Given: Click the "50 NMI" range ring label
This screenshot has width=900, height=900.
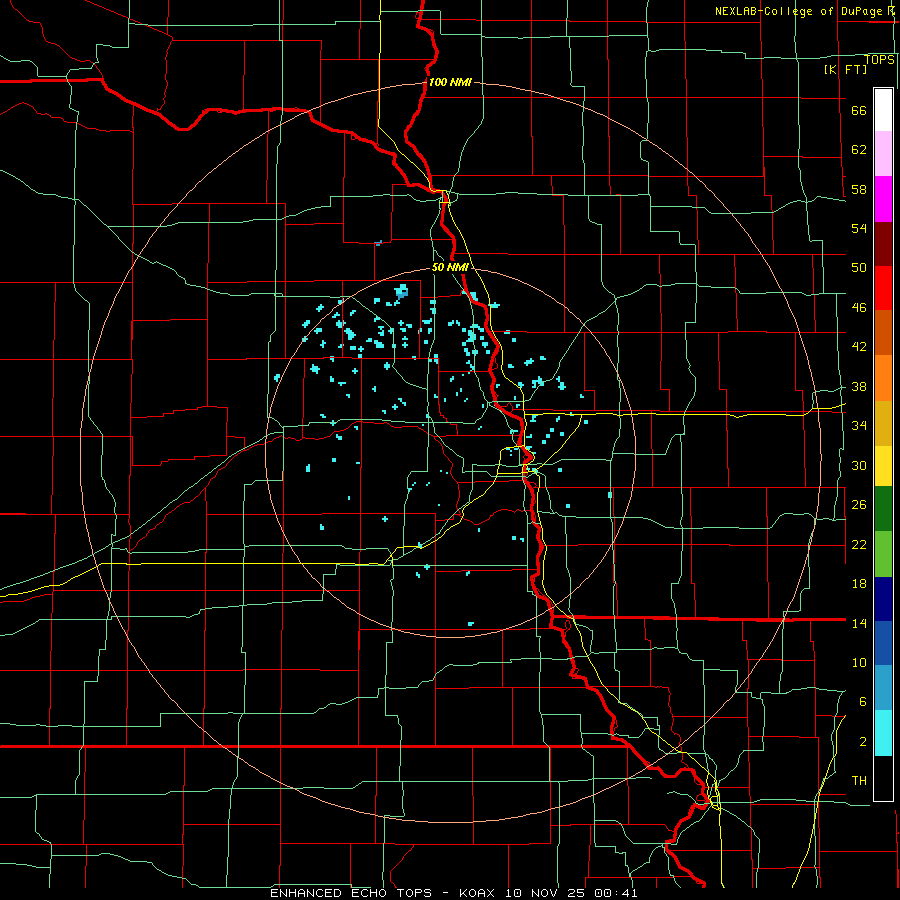Looking at the screenshot, I should [450, 267].
